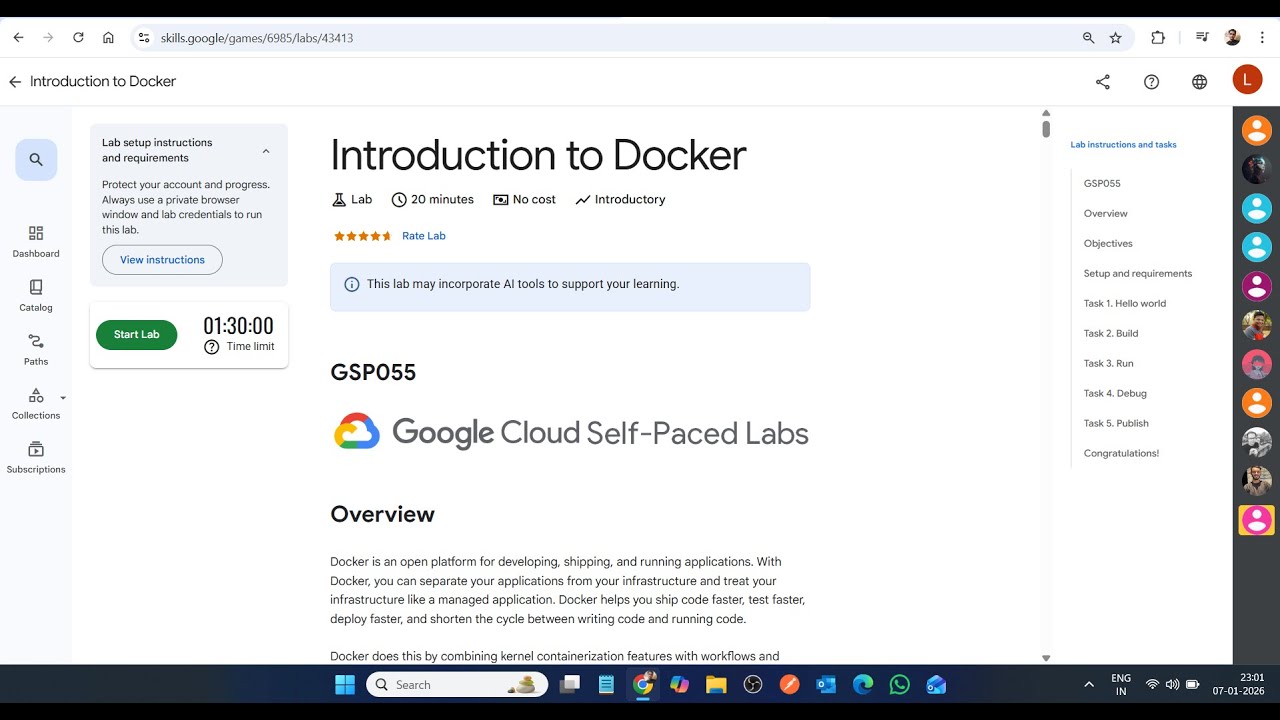Viewport: 1280px width, 720px height.
Task: Jump to GSP055 in the lab outline
Action: [1102, 184]
